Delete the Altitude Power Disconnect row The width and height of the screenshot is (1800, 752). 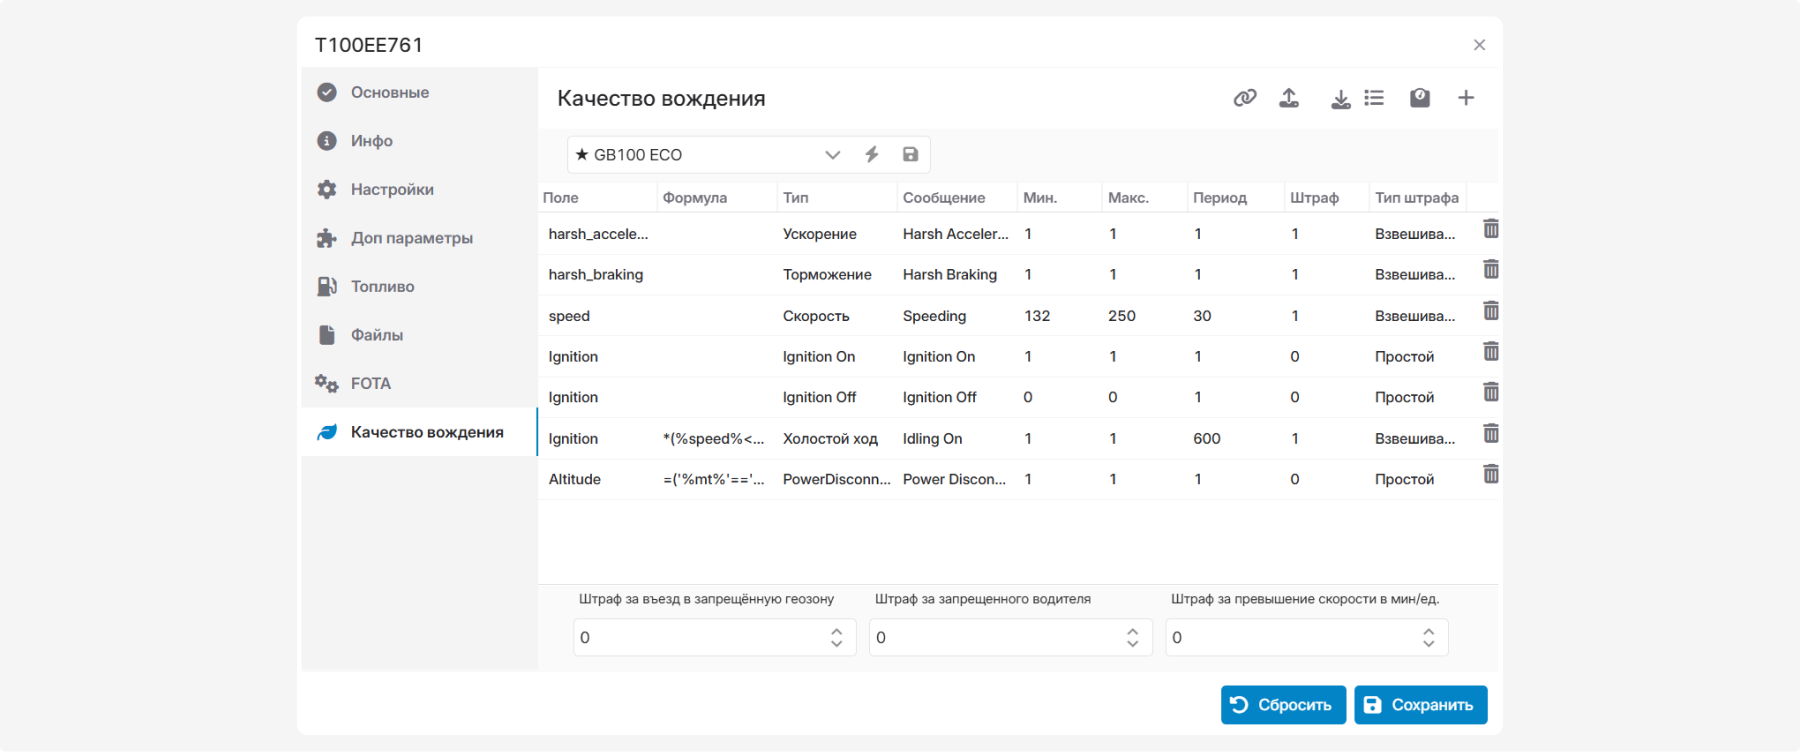click(1491, 474)
